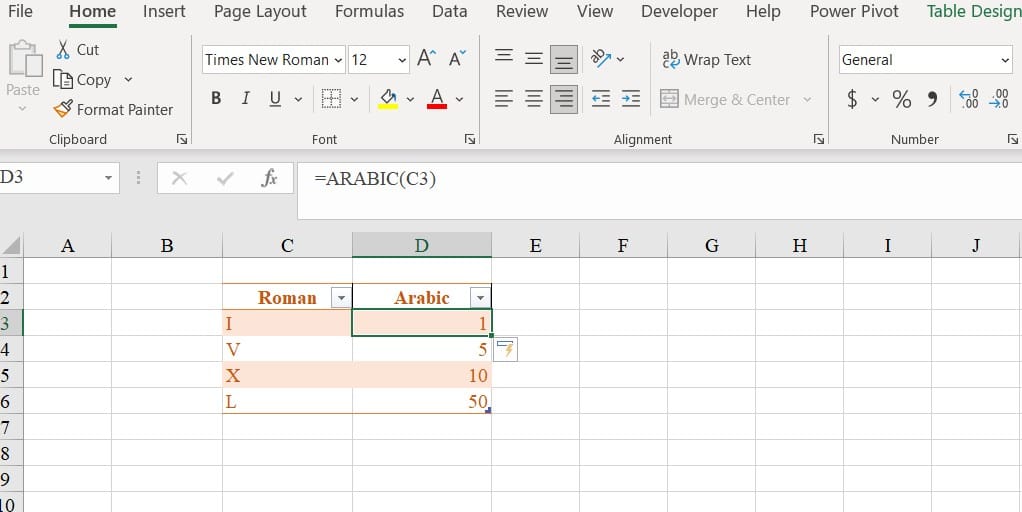Toggle Wrap Text option
This screenshot has width=1022, height=512.
[706, 59]
